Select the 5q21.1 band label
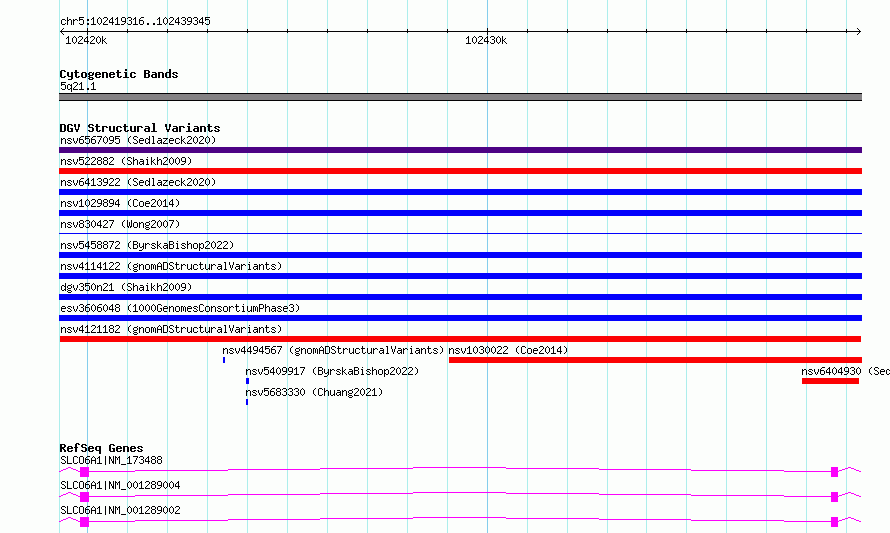890x533 pixels. (x=78, y=86)
